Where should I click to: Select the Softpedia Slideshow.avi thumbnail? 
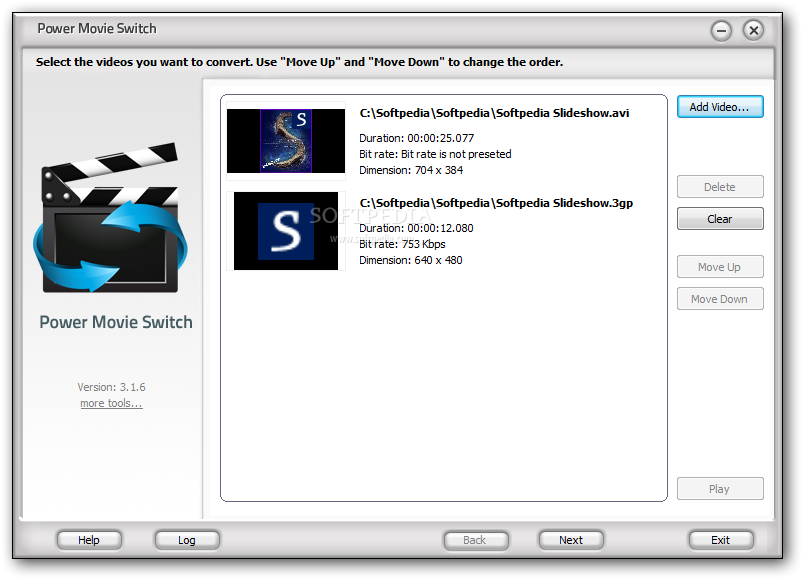[x=286, y=141]
